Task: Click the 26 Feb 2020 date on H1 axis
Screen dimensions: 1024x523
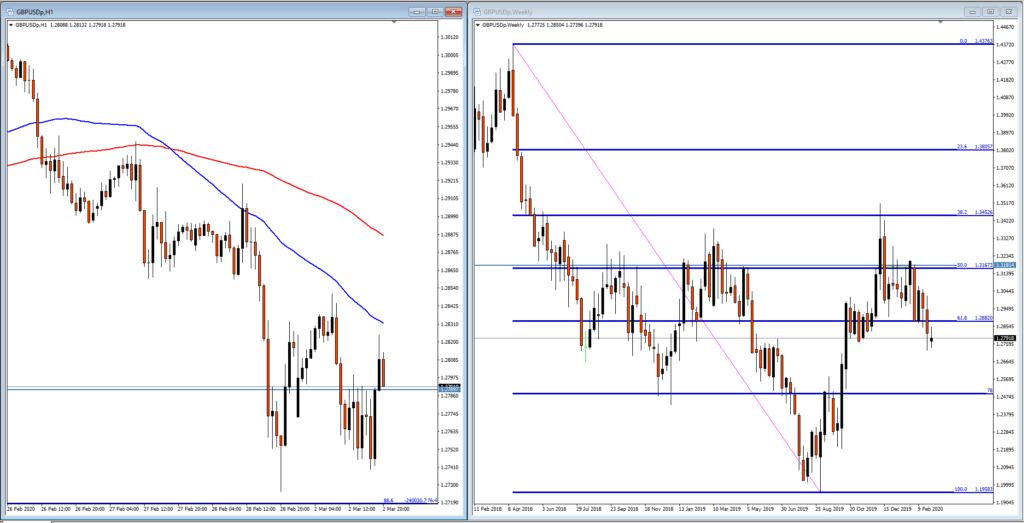Action: [x=20, y=507]
